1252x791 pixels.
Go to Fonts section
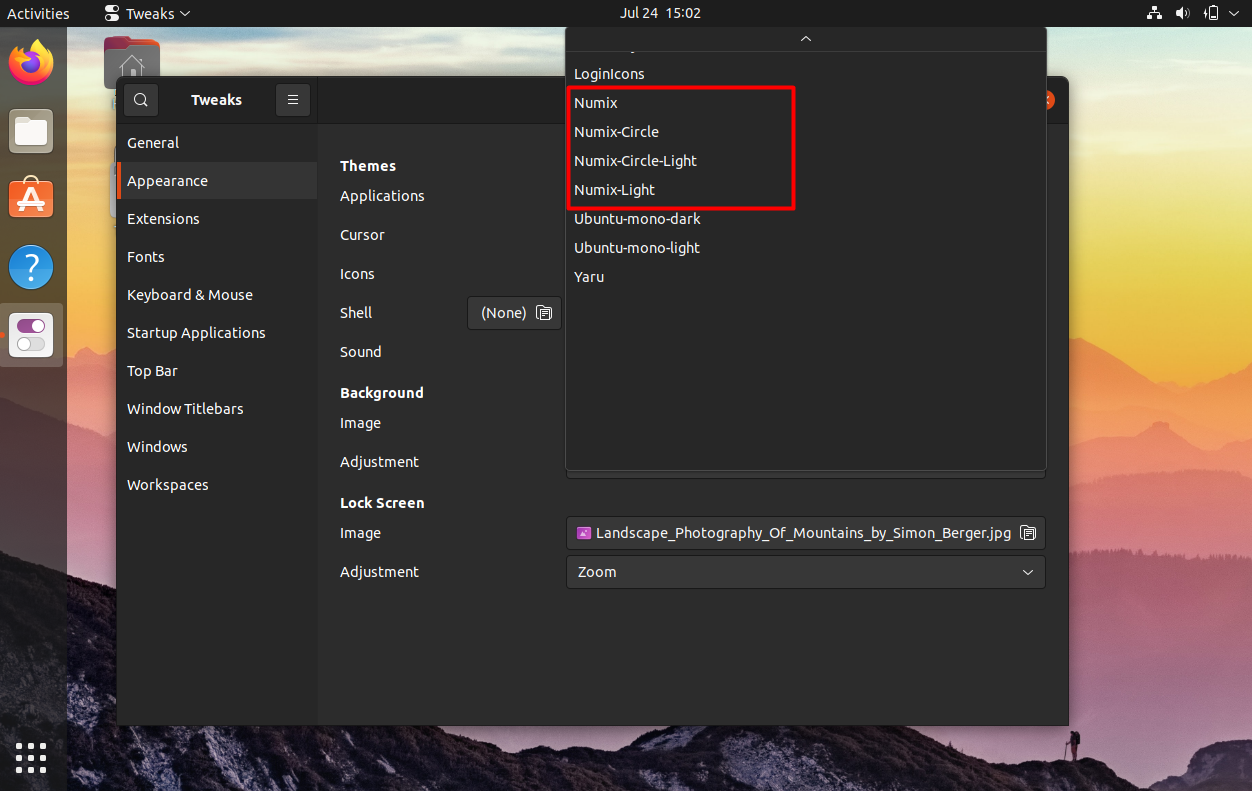(x=217, y=257)
